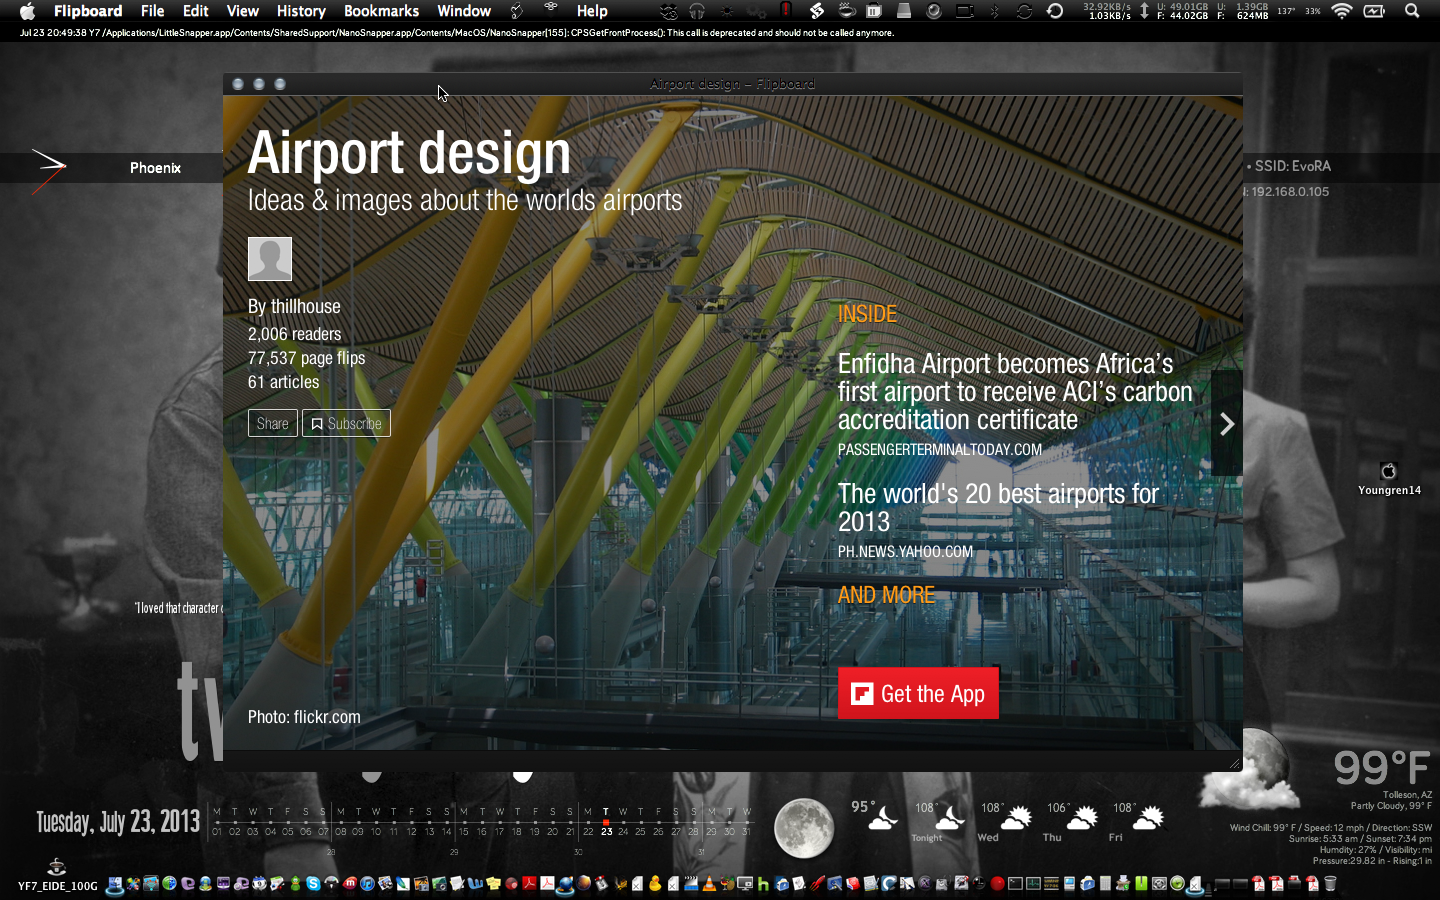Click the Photo: flickr.com credit

(x=304, y=717)
